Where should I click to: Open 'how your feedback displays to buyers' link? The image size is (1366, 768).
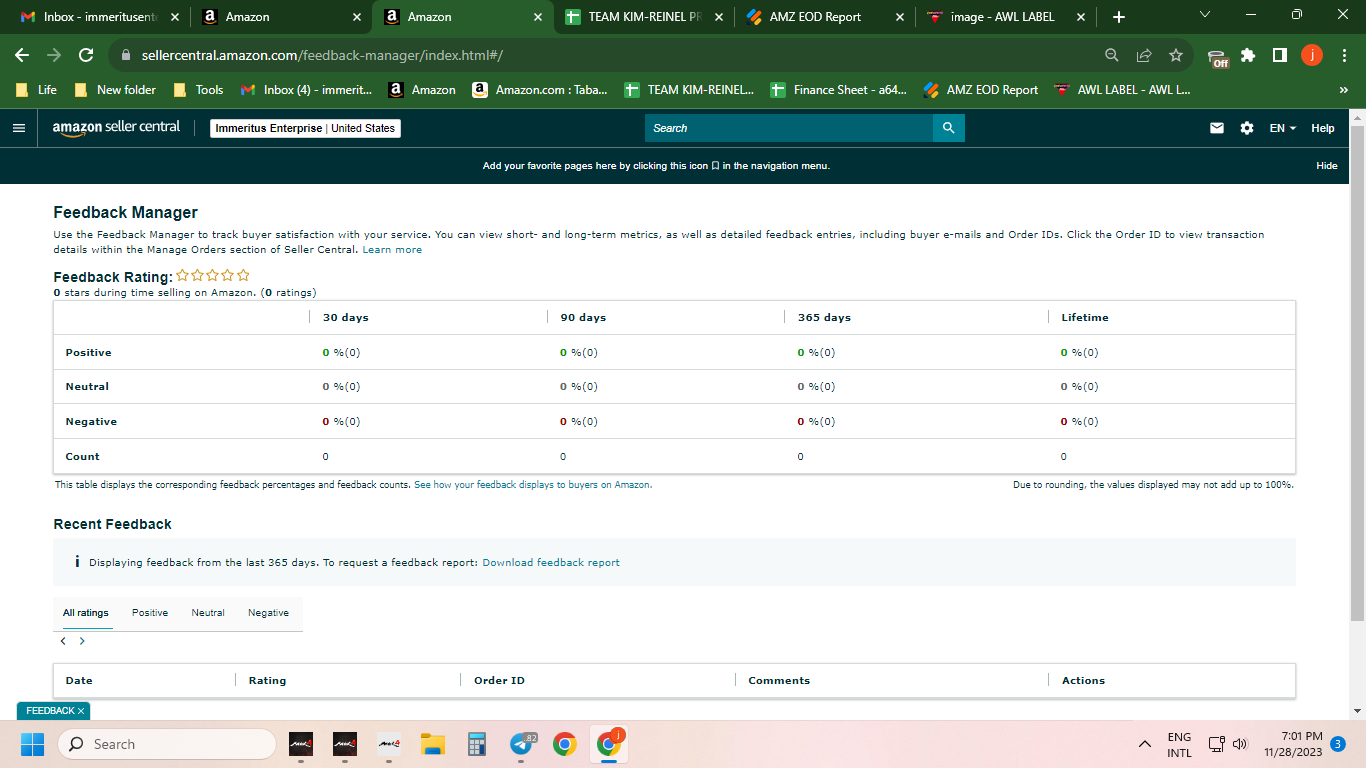point(533,485)
